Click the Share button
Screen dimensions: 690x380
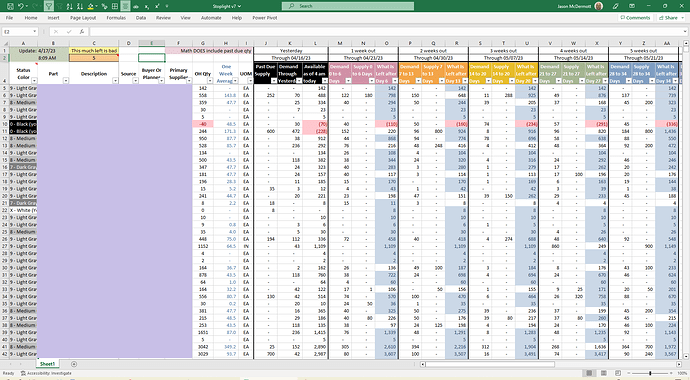[x=668, y=18]
